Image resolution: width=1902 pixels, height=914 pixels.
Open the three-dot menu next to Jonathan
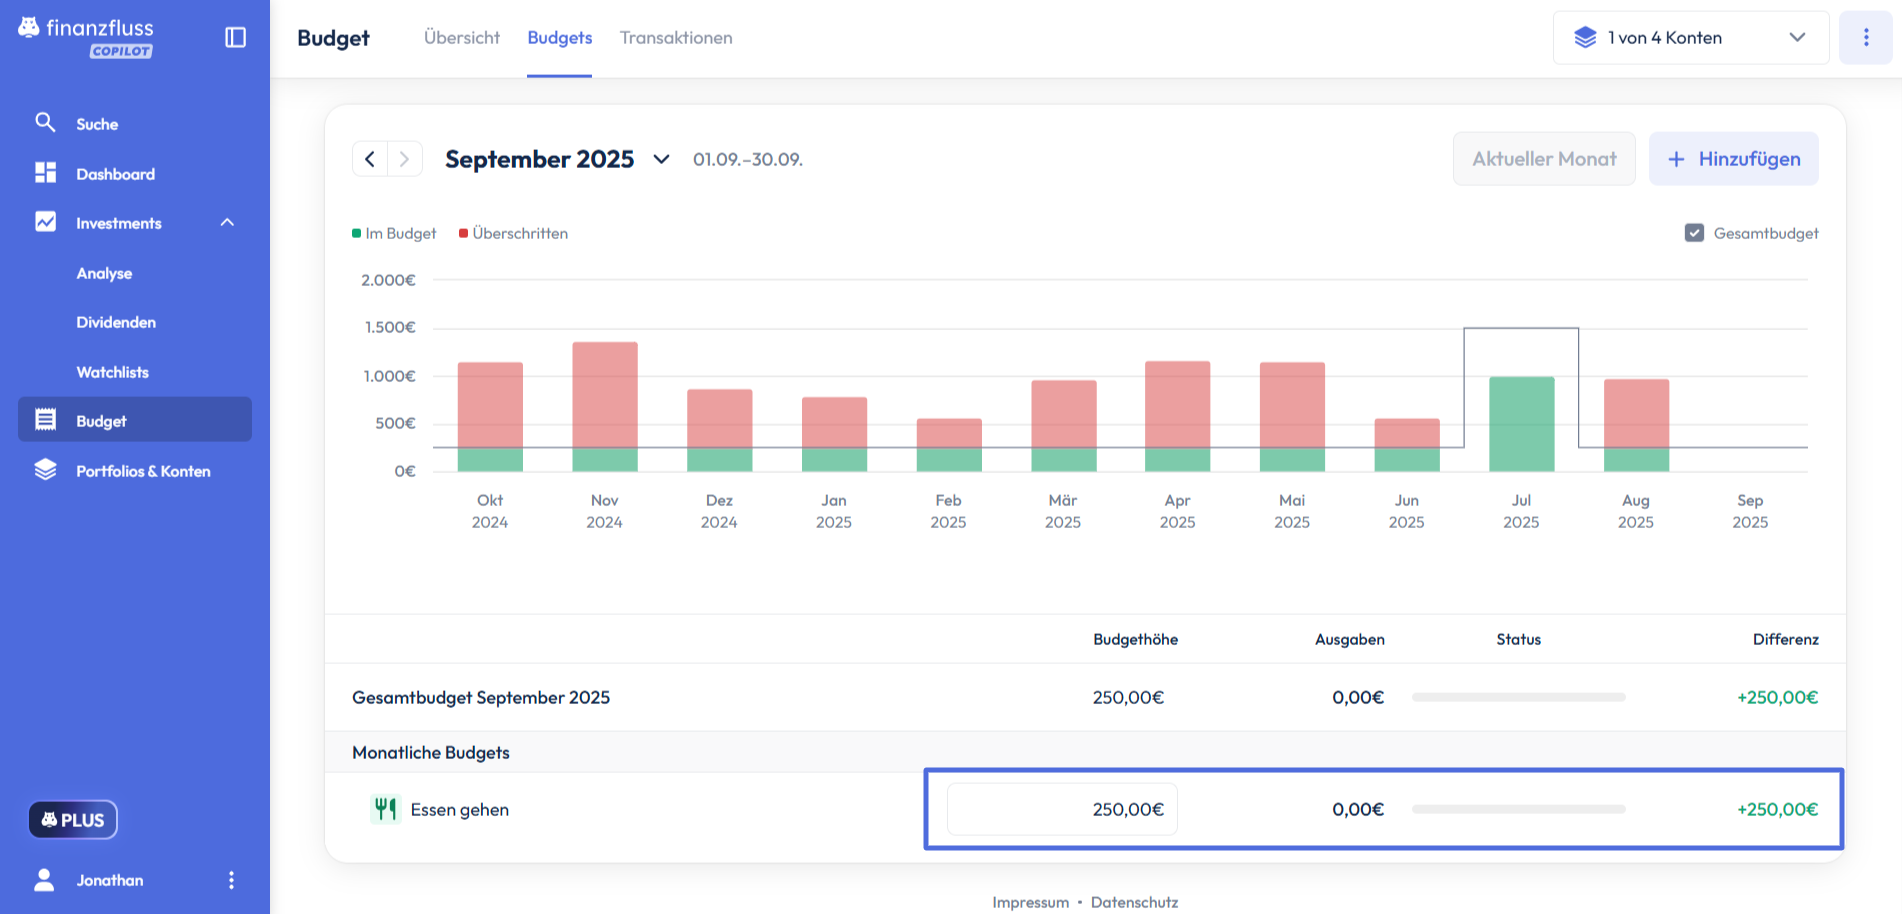(231, 880)
